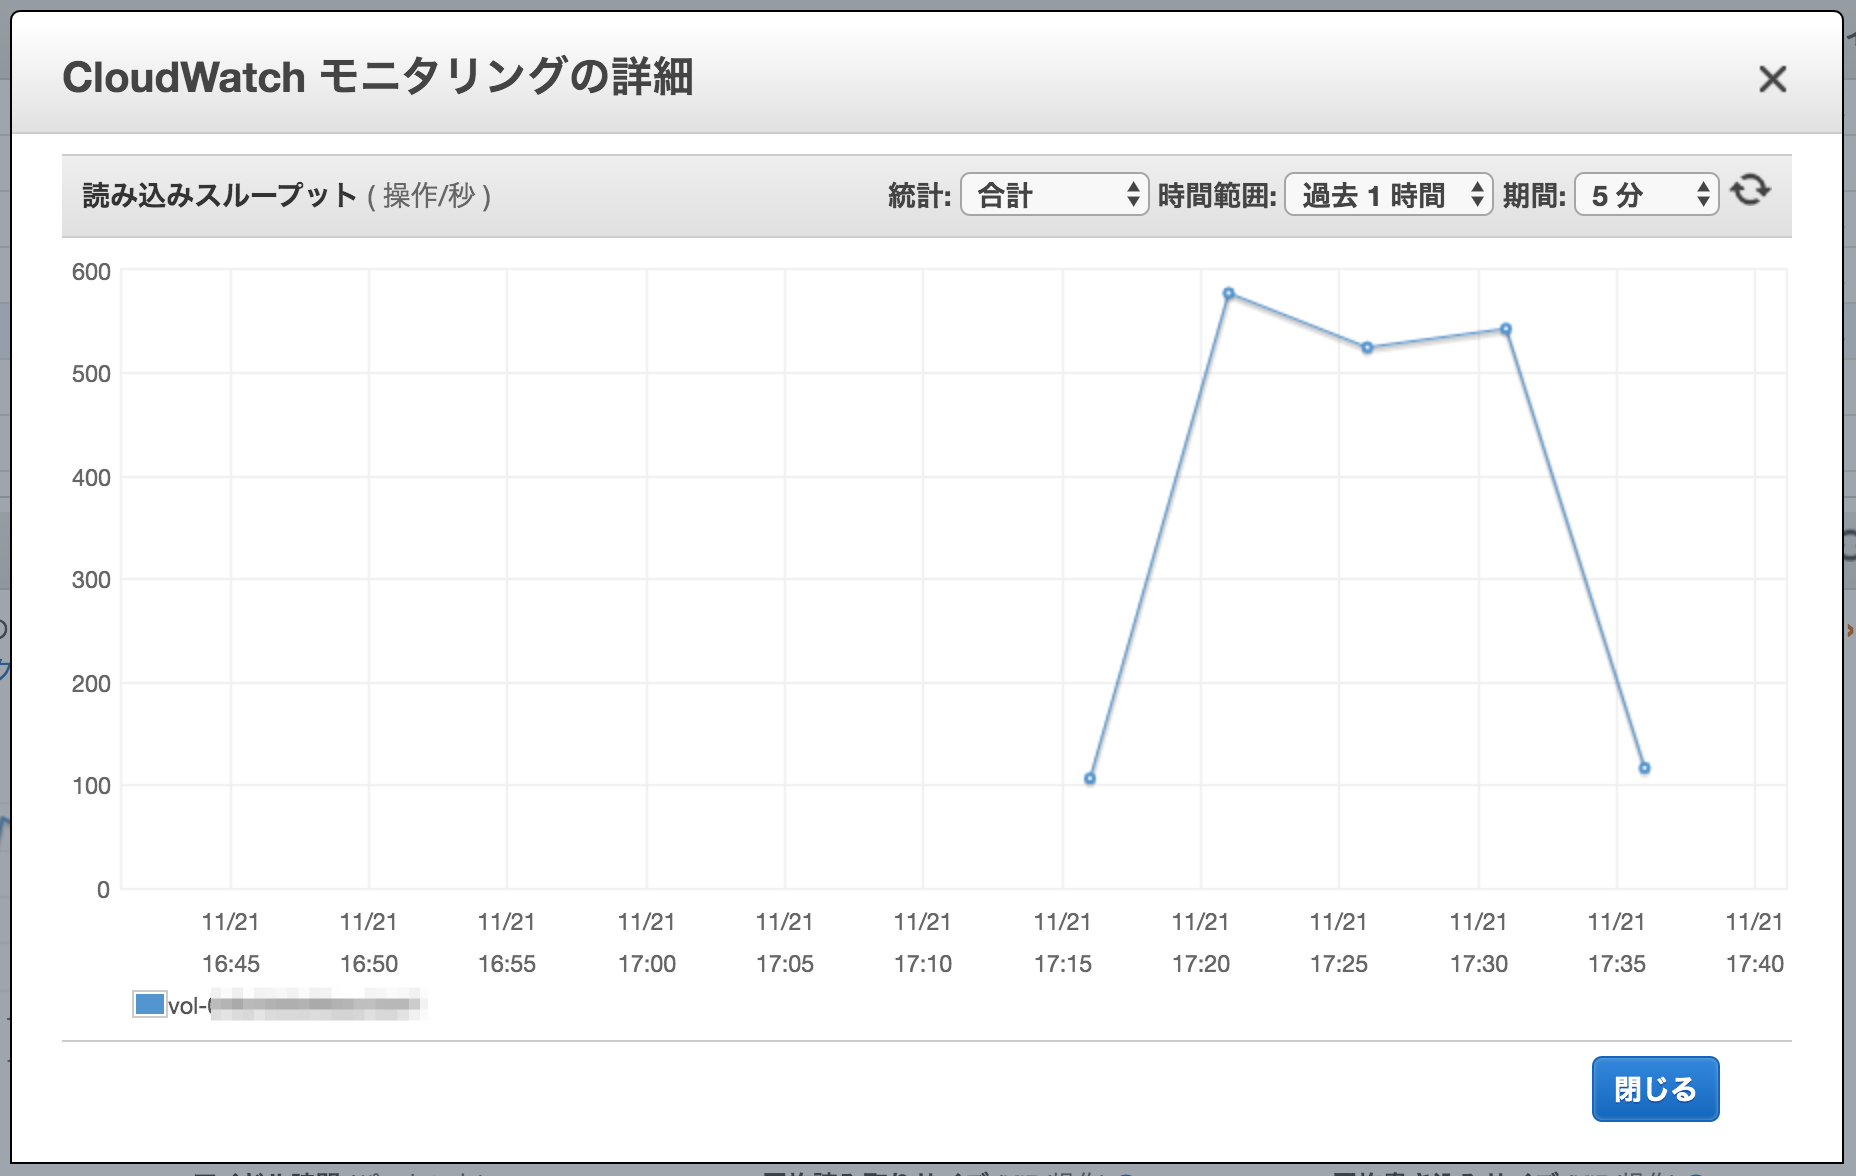This screenshot has width=1856, height=1176.
Task: Click the data point near 17:25
Action: [x=1367, y=348]
